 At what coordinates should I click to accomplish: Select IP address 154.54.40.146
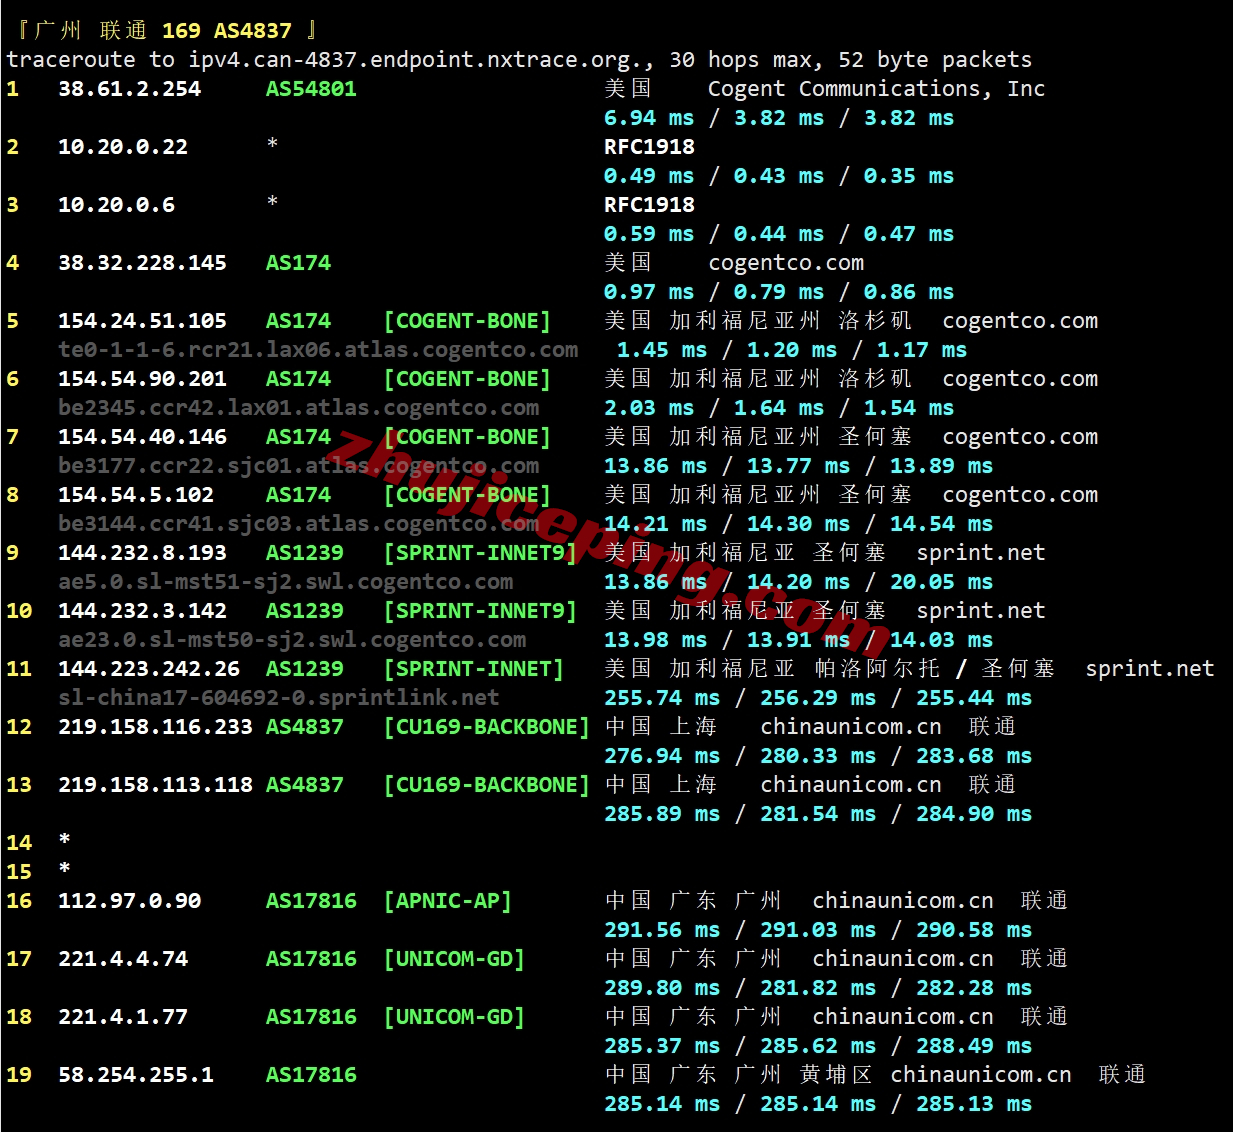143,437
